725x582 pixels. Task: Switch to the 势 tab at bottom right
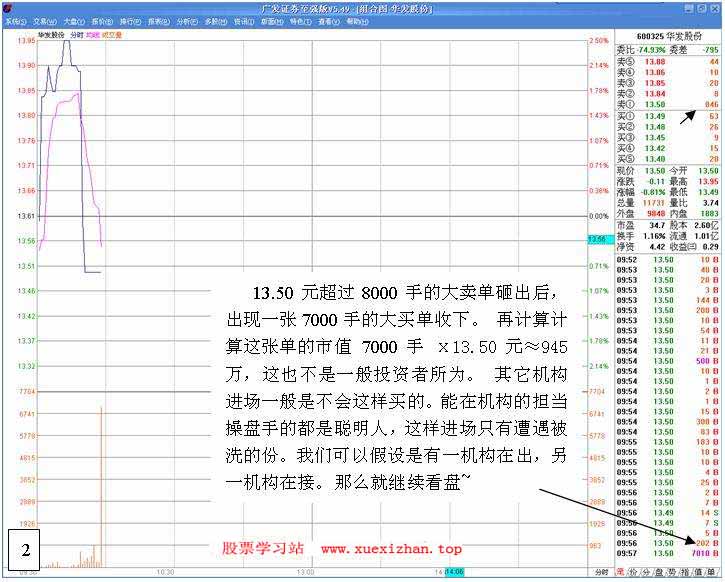pyautogui.click(x=673, y=572)
